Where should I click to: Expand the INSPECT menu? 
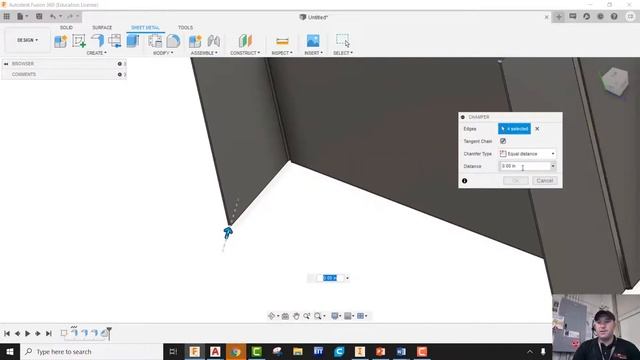[282, 53]
